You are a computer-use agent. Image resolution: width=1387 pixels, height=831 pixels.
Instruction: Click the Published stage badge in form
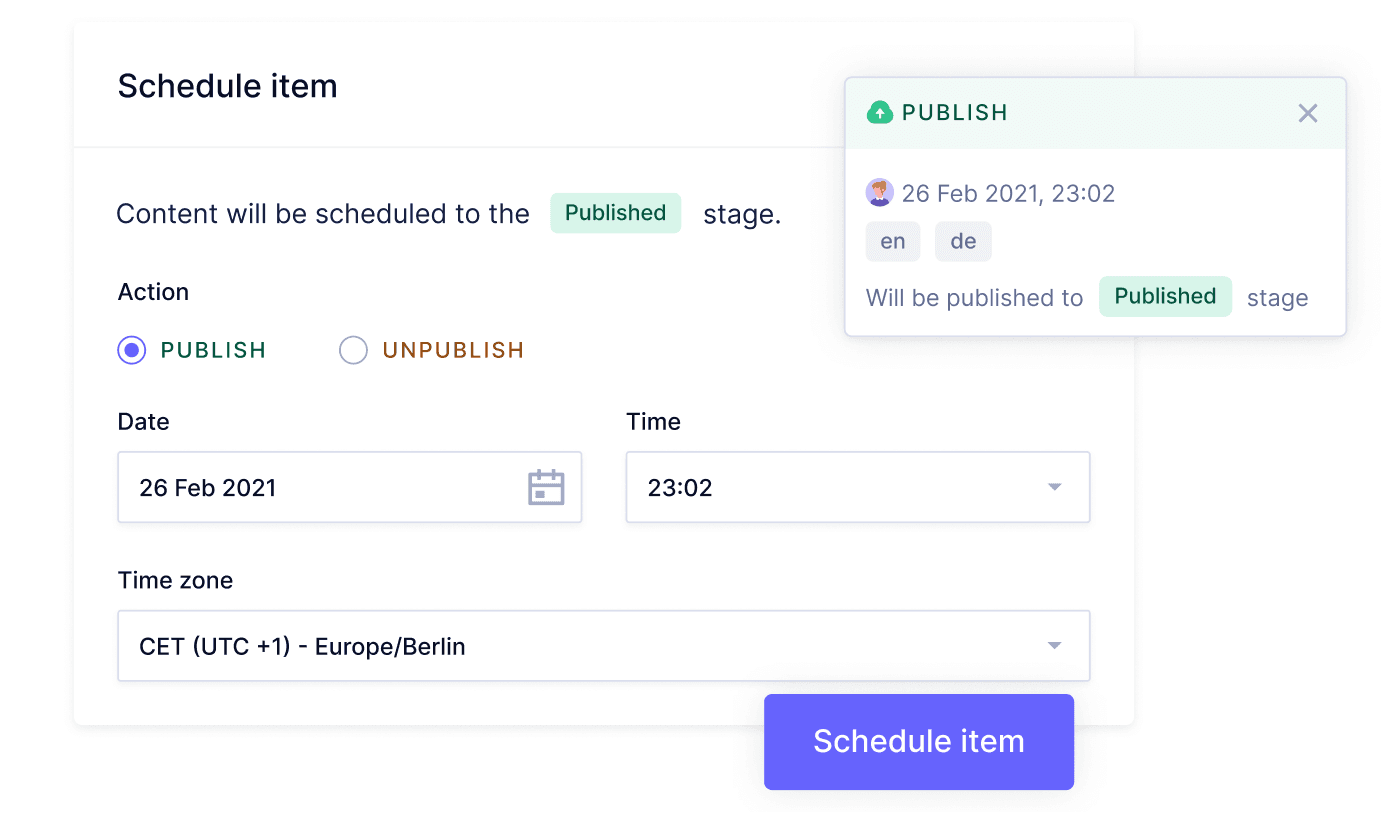point(615,213)
